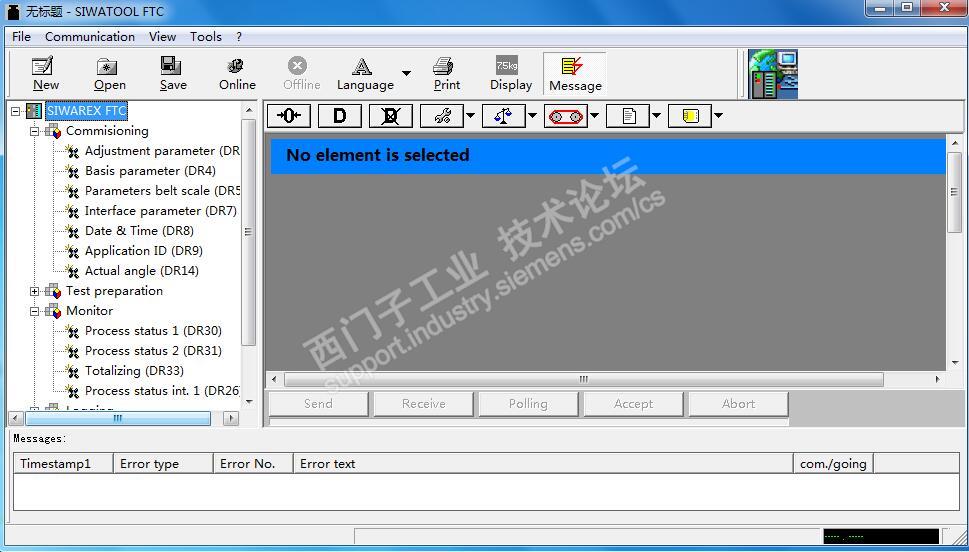This screenshot has height=552, width=969.
Task: Click the yellow memory card command button
Action: (x=690, y=116)
